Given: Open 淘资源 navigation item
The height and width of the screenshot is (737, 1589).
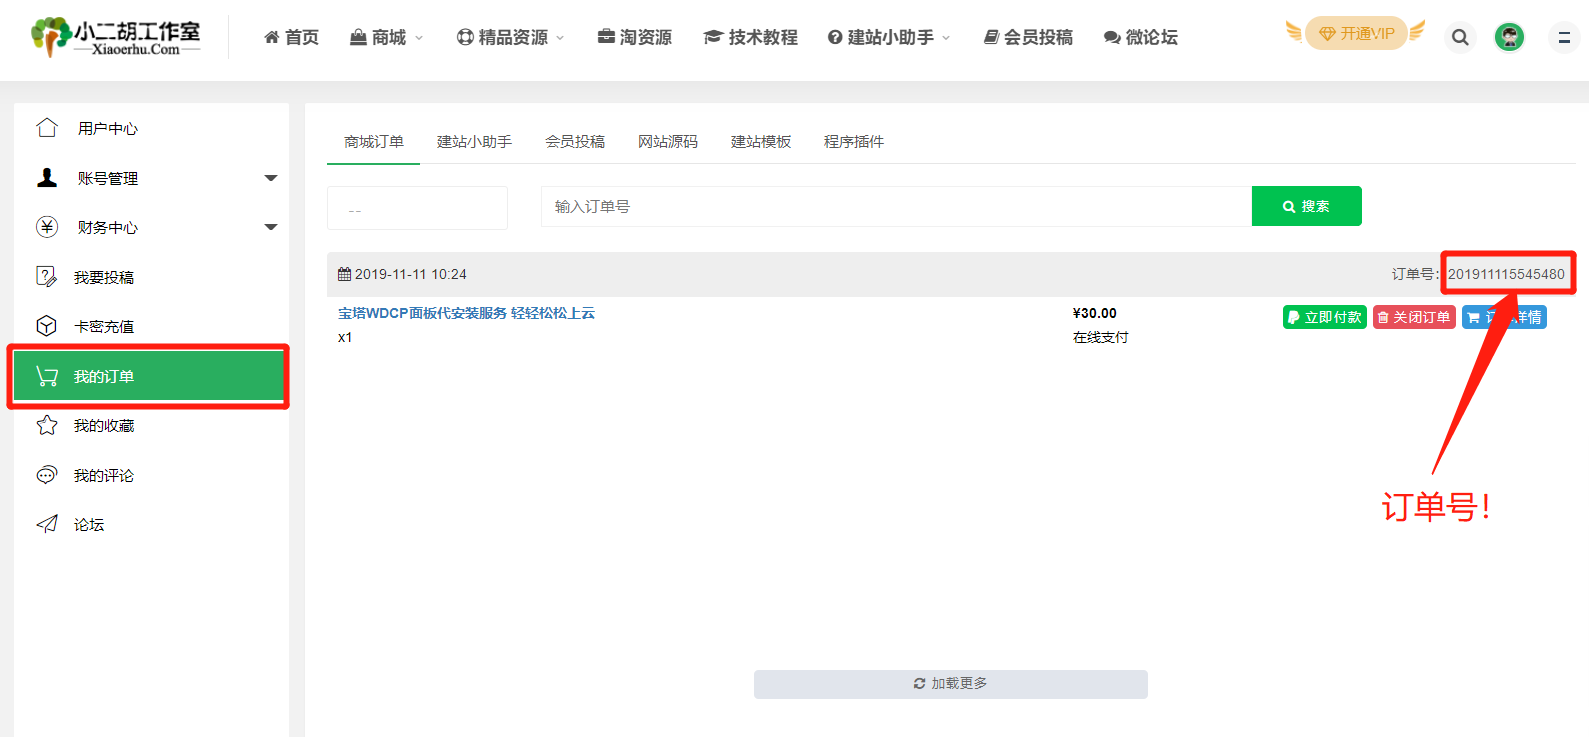Looking at the screenshot, I should pos(635,37).
